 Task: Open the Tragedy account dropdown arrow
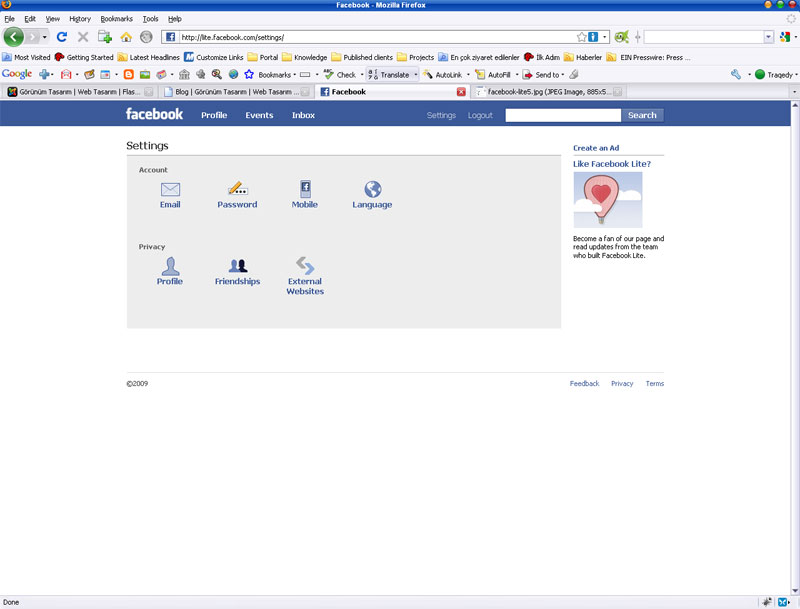(x=796, y=75)
